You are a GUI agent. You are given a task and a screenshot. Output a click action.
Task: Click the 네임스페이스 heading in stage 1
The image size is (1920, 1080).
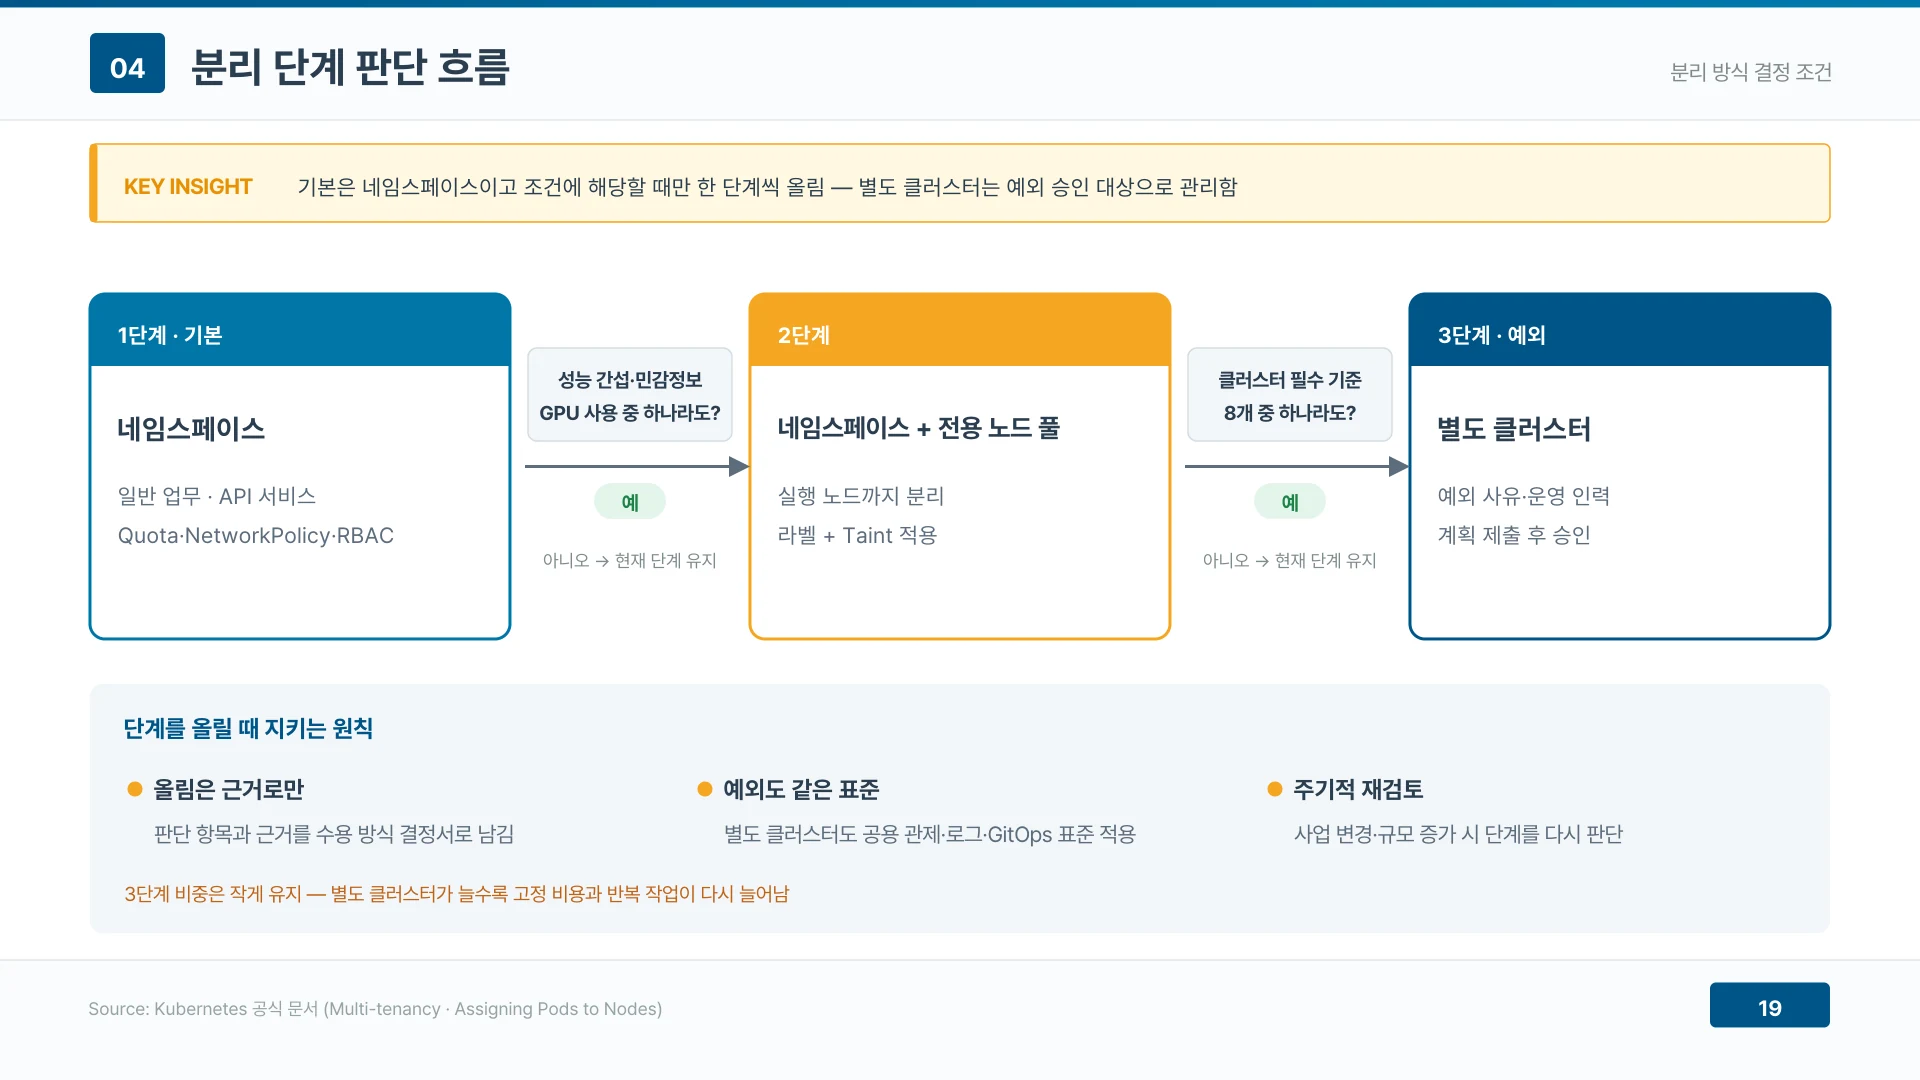(x=191, y=429)
